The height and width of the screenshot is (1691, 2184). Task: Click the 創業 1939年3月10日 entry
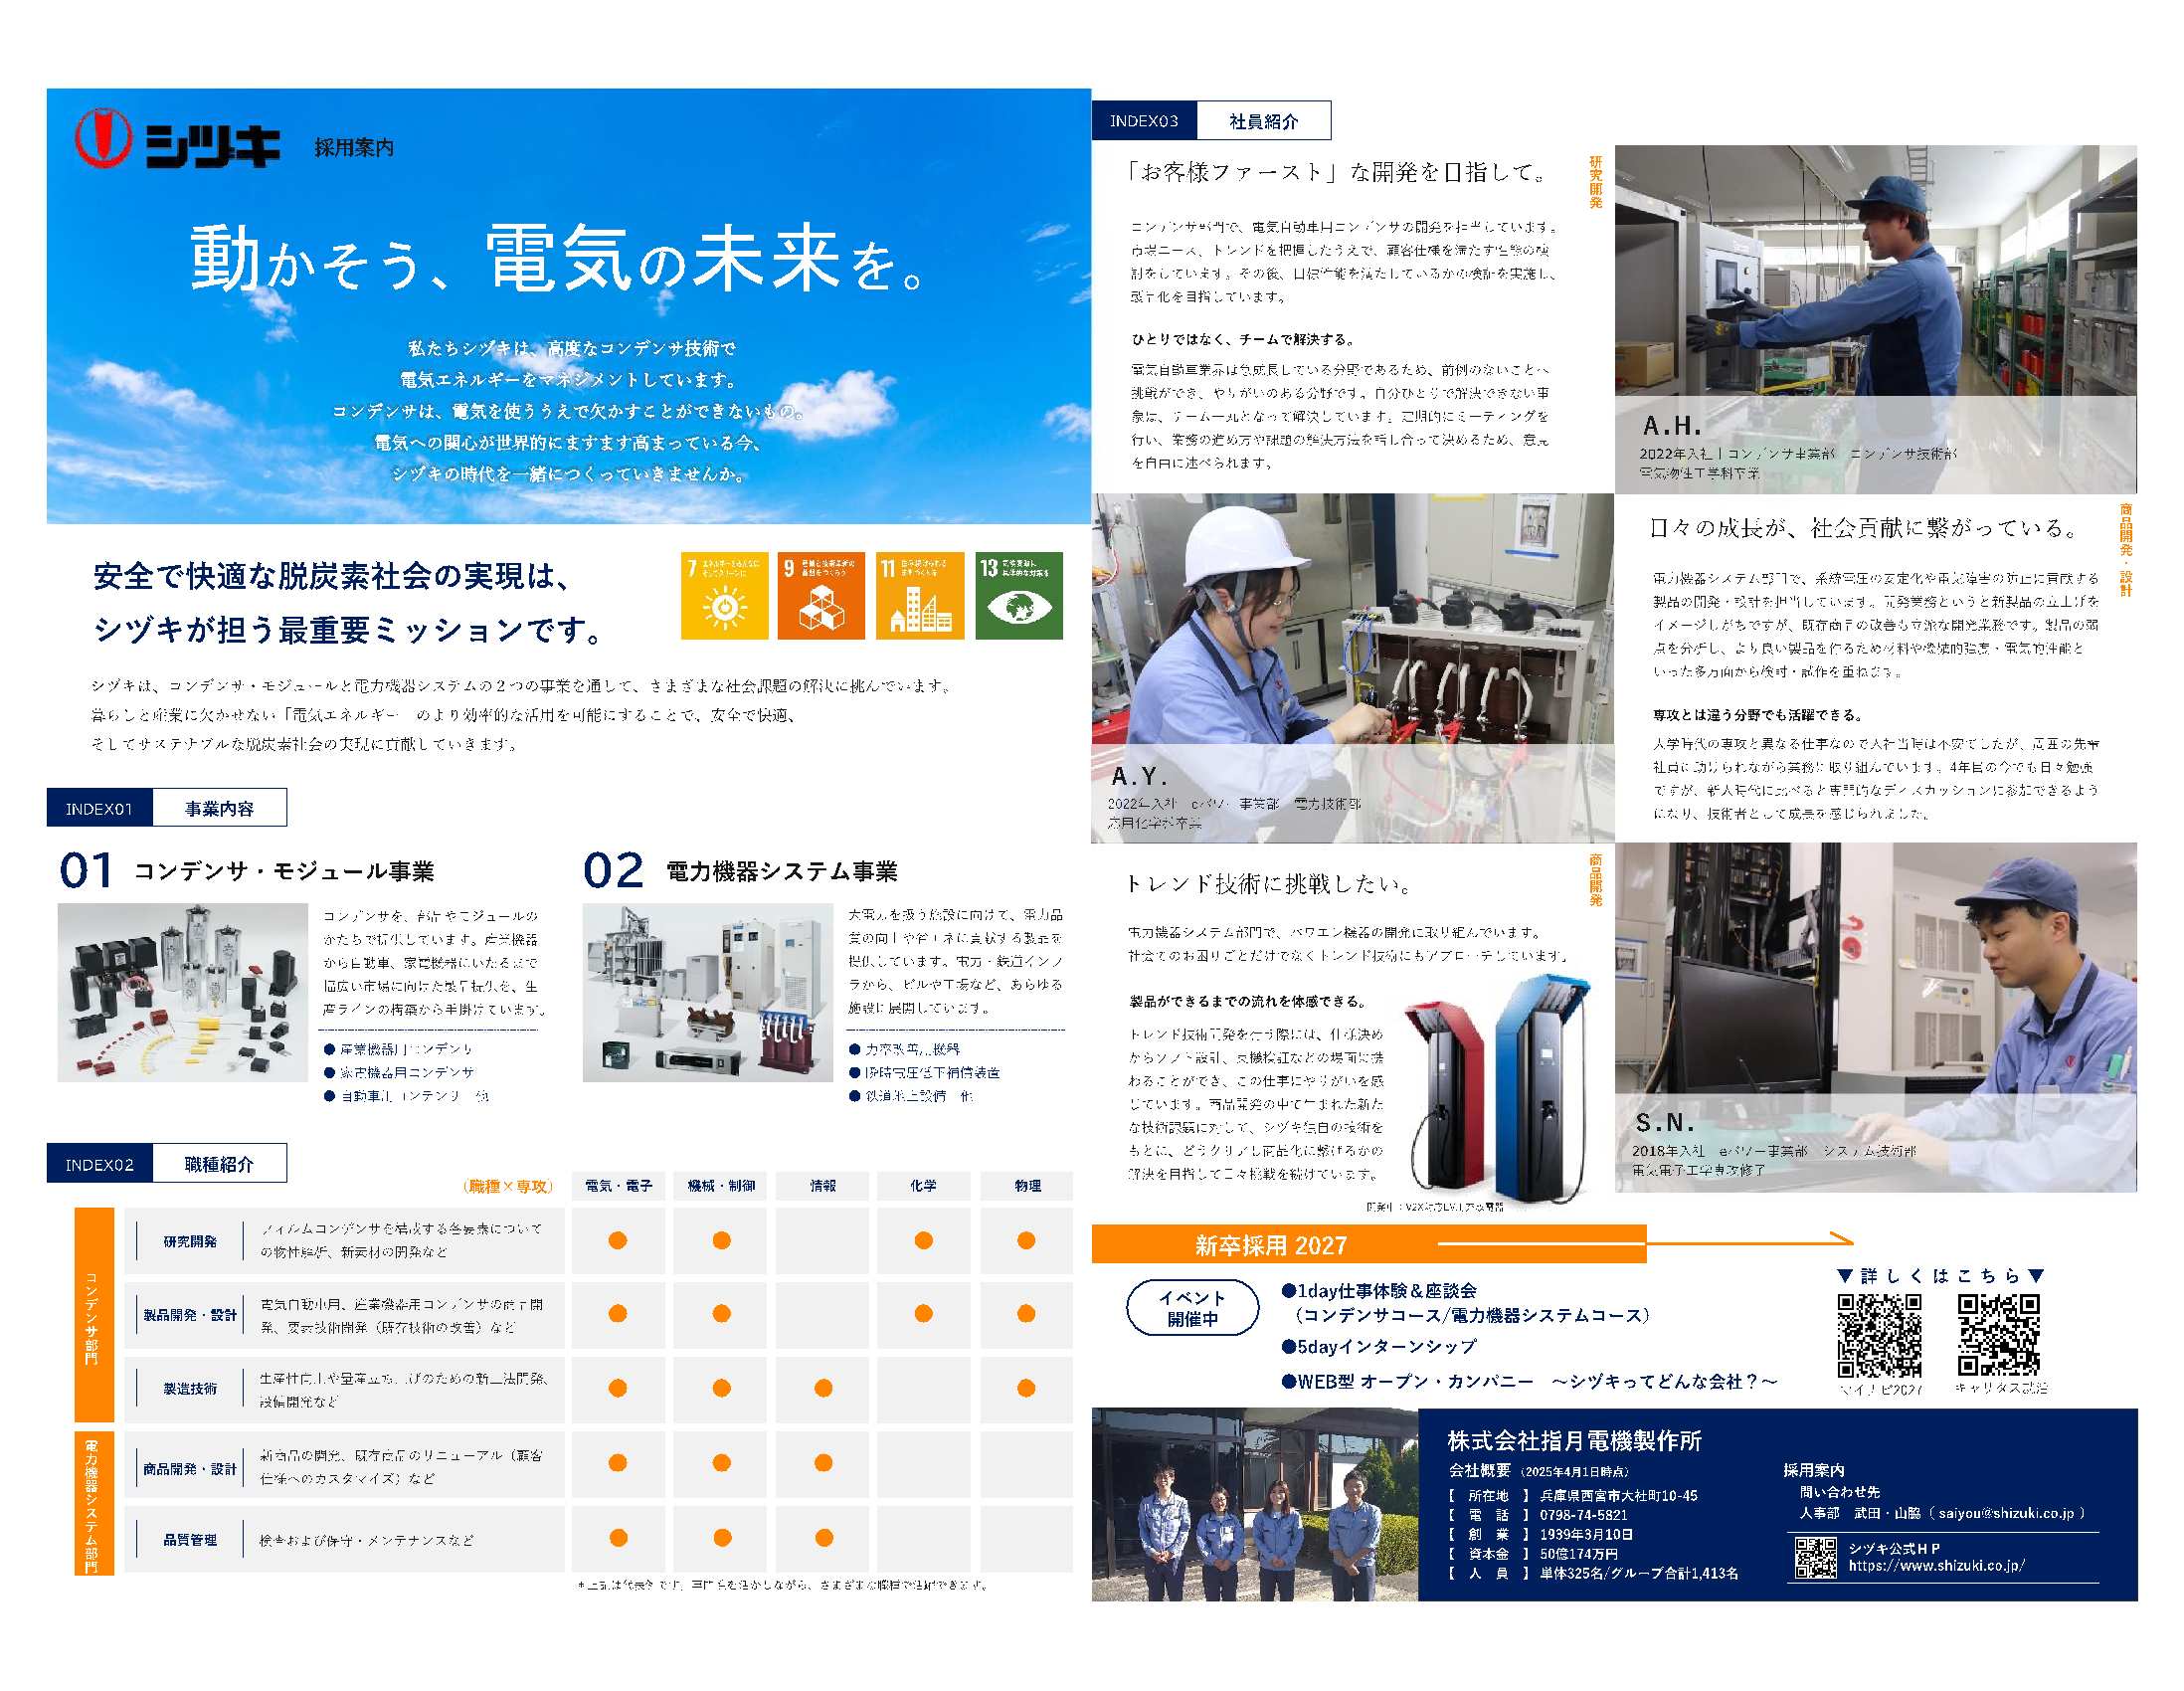point(1541,1534)
